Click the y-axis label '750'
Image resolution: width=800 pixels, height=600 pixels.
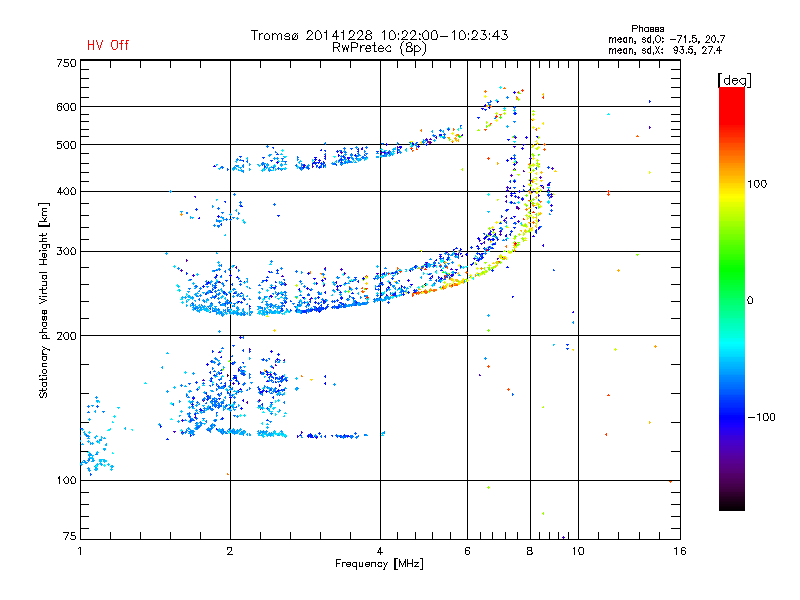point(66,63)
